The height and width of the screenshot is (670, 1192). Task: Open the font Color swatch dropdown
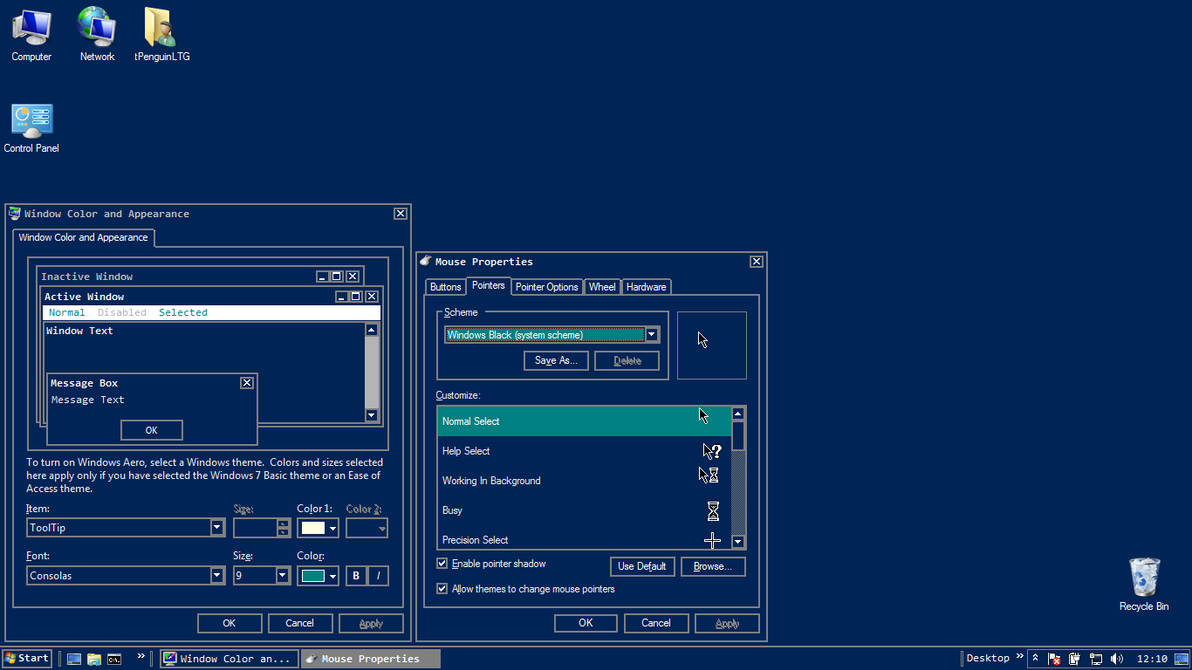331,575
